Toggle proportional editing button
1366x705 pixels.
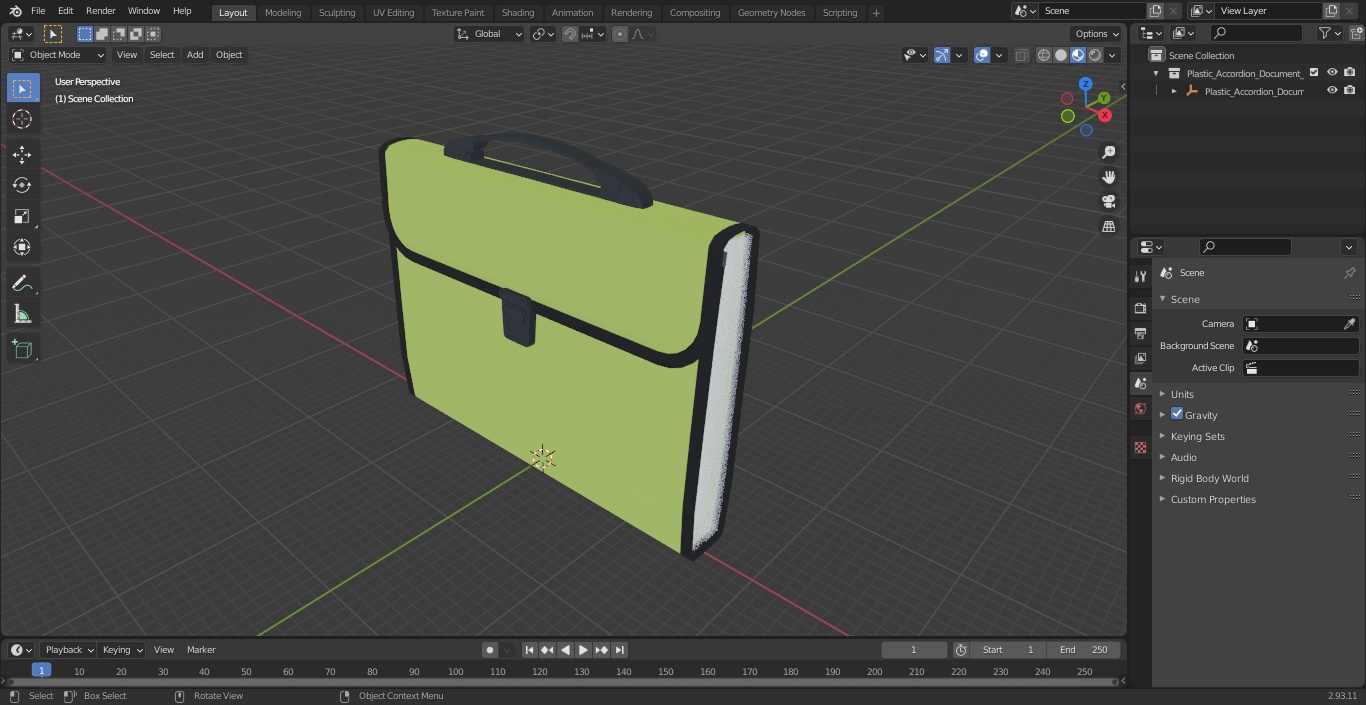(620, 34)
